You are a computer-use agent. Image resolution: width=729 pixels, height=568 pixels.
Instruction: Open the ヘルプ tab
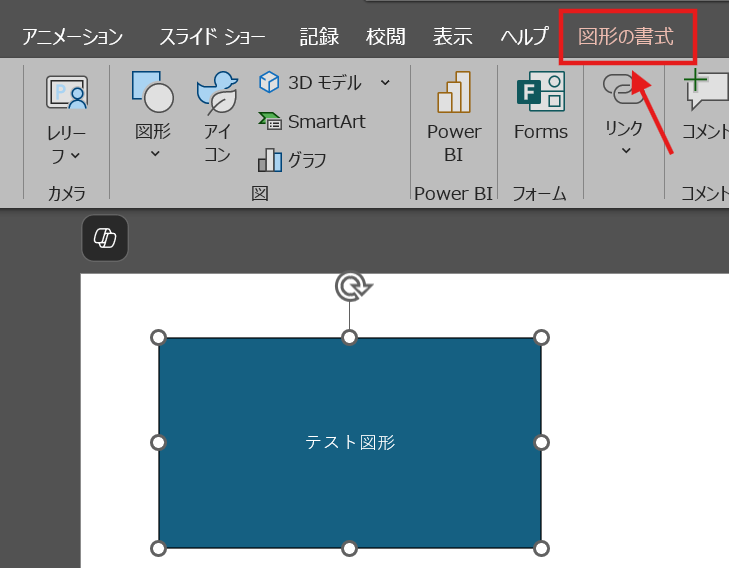pyautogui.click(x=524, y=37)
